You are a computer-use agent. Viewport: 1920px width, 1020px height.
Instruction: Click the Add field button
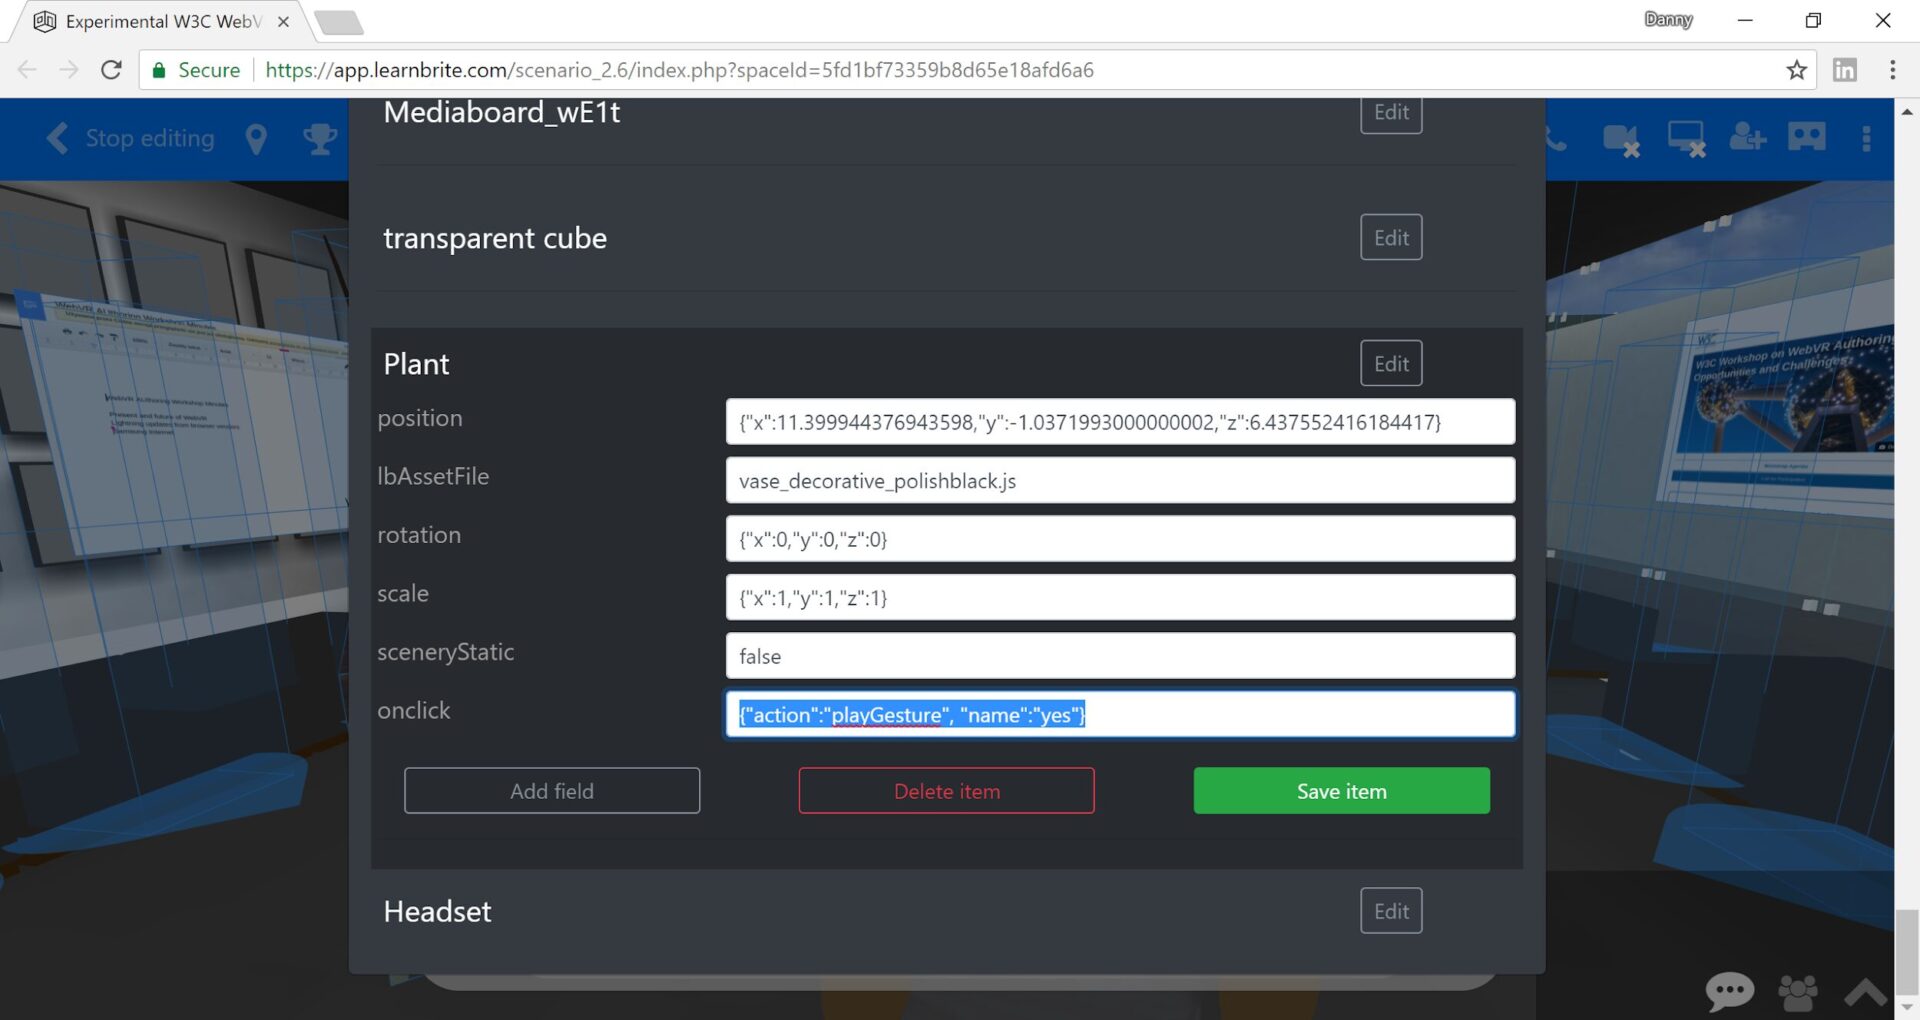[x=552, y=791]
